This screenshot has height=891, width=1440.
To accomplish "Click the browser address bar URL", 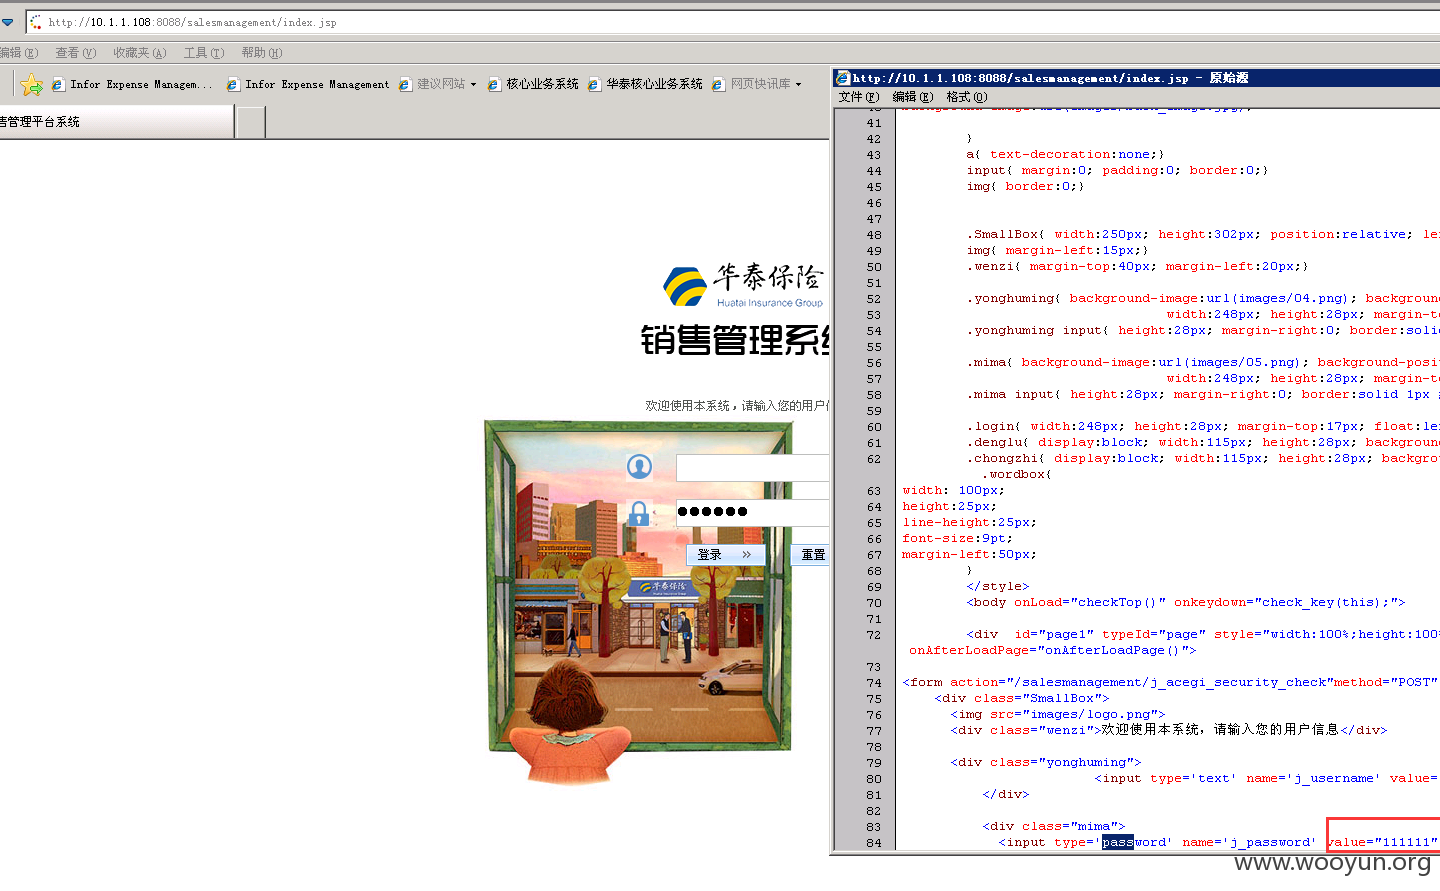I will [x=192, y=22].
